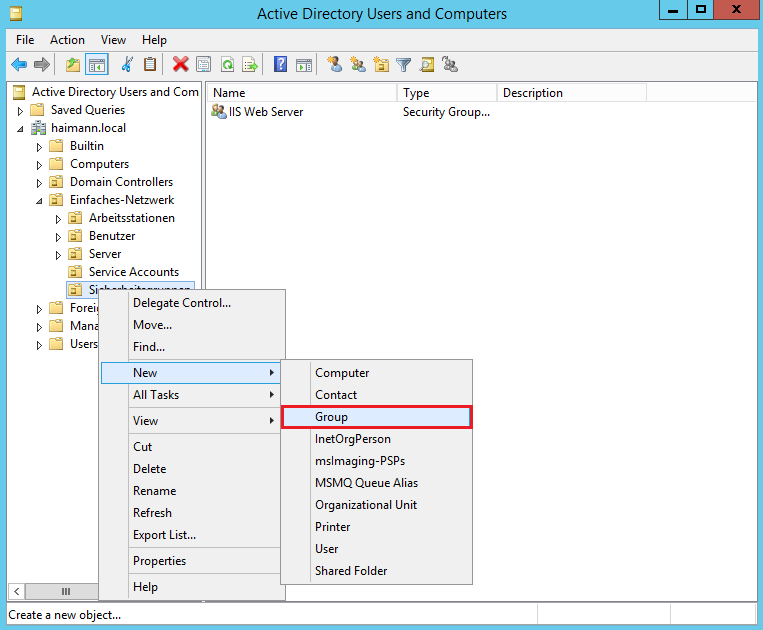This screenshot has width=763, height=630.
Task: Click the Back arrow toolbar icon
Action: pyautogui.click(x=19, y=64)
